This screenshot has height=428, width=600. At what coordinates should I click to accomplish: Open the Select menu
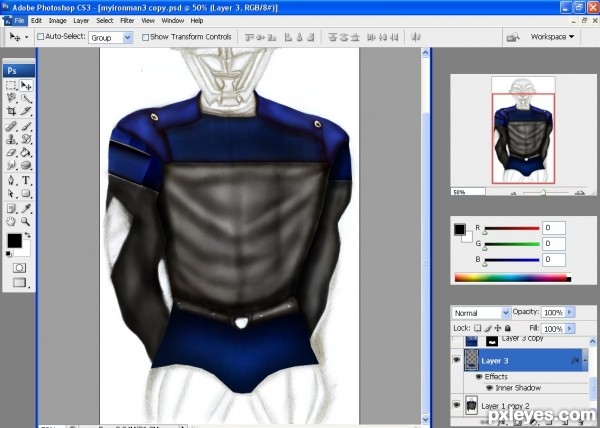pos(104,21)
